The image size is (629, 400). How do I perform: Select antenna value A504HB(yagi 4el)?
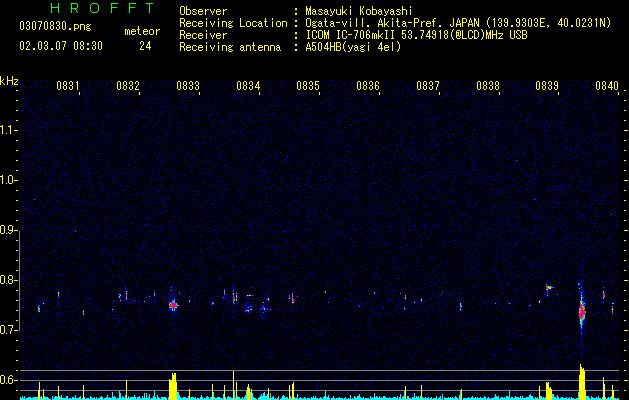(353, 47)
